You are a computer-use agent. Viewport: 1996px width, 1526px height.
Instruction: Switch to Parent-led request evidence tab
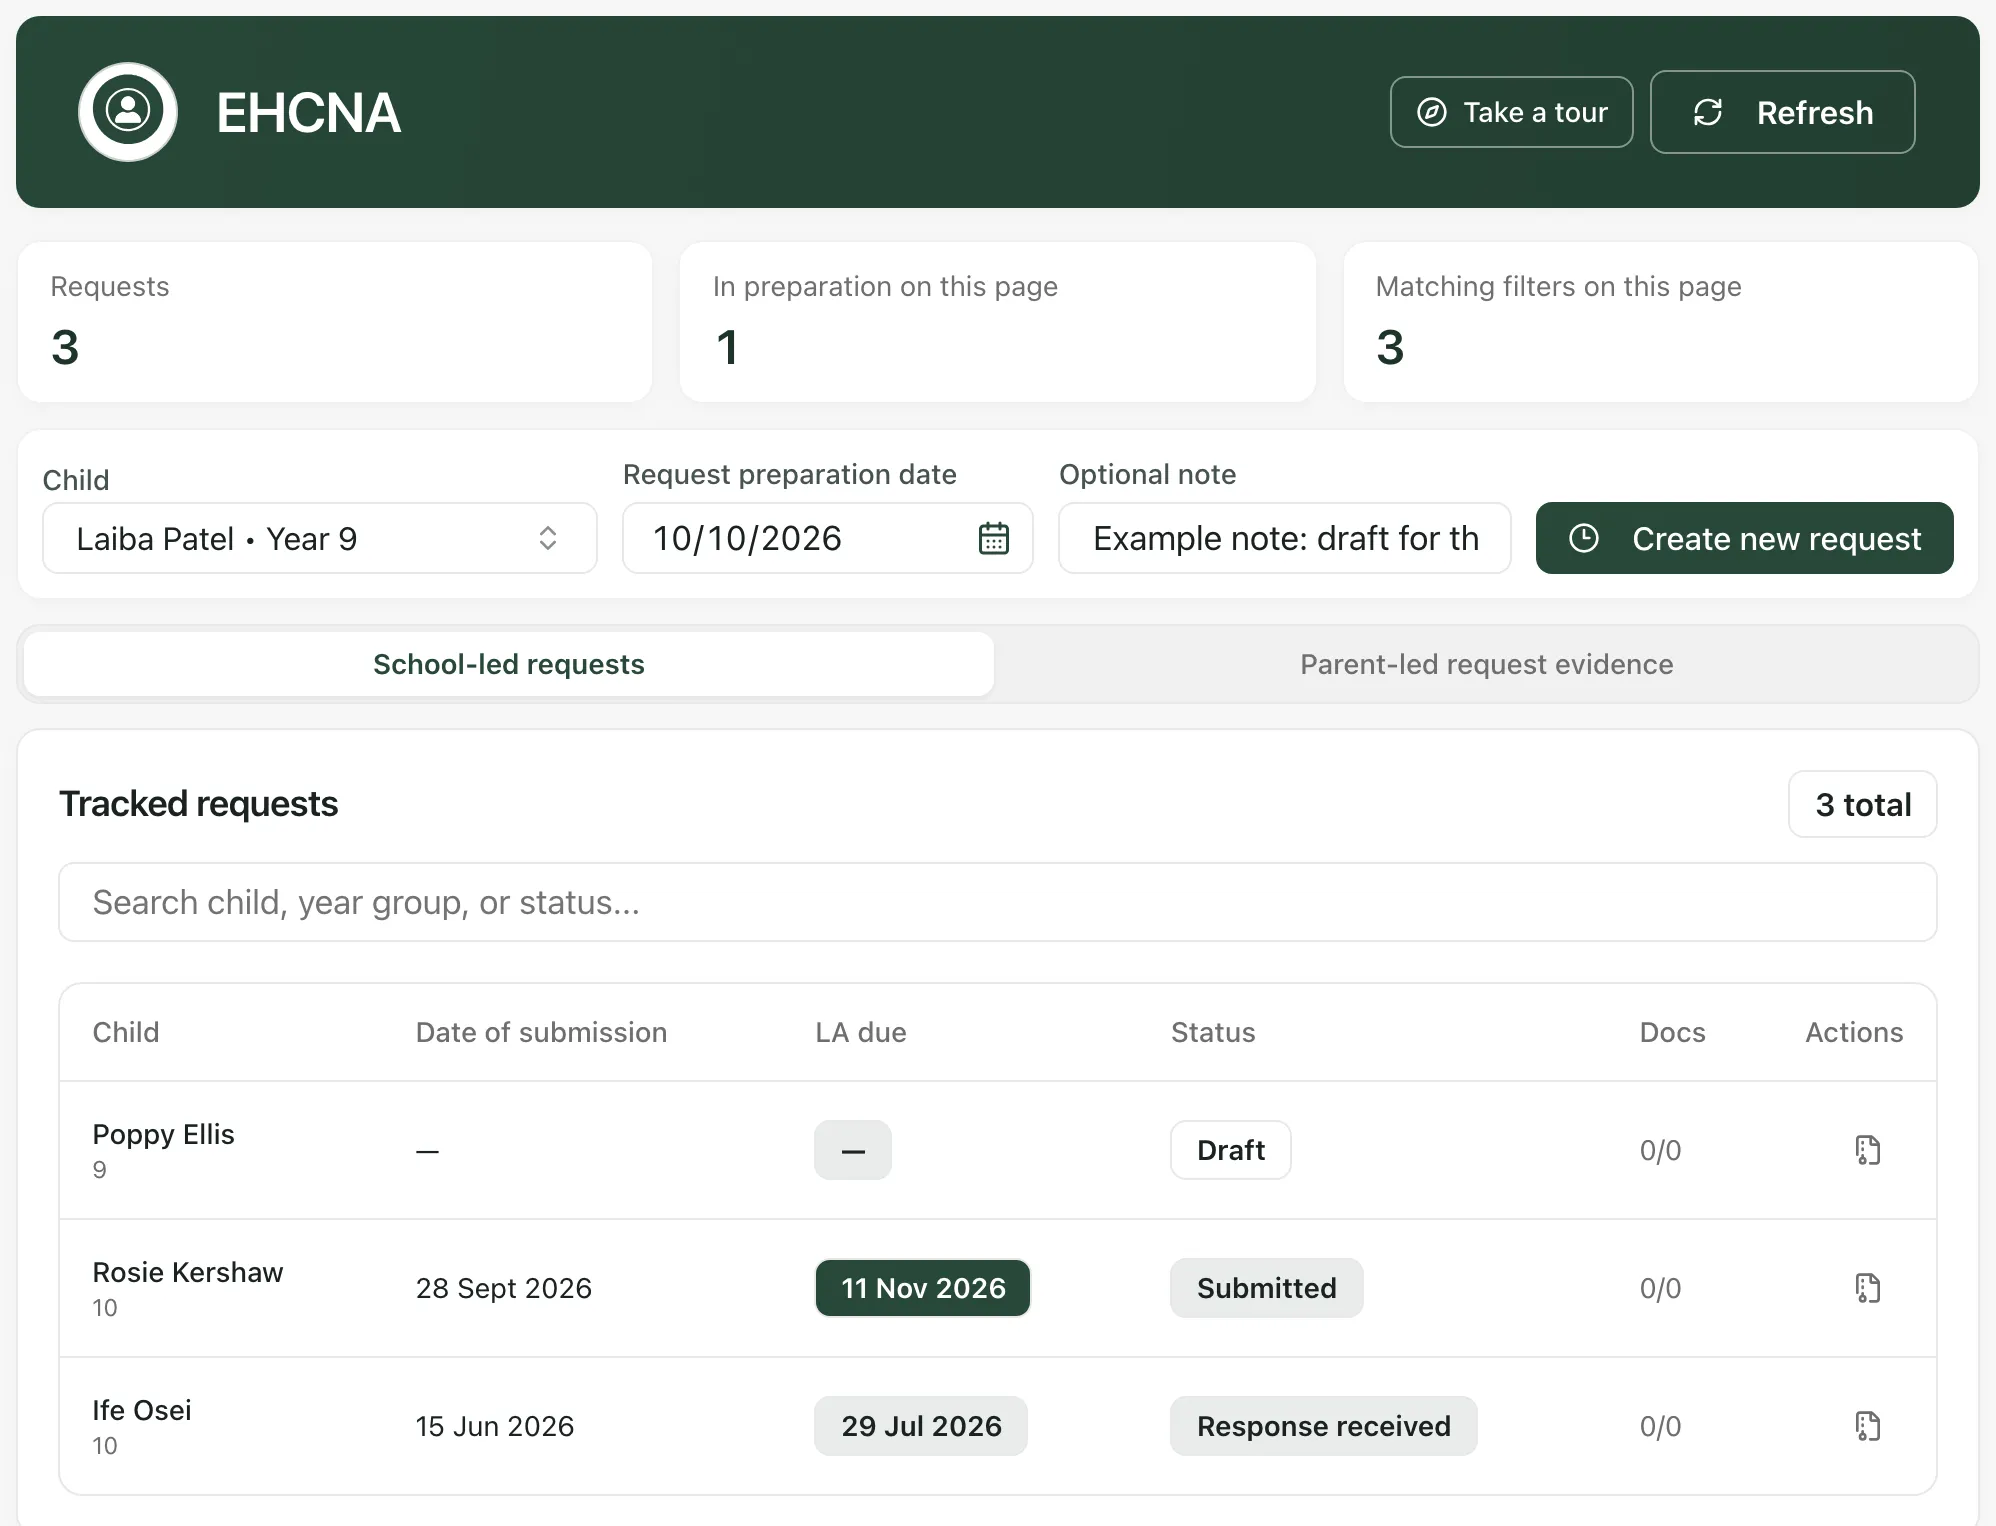pos(1486,664)
